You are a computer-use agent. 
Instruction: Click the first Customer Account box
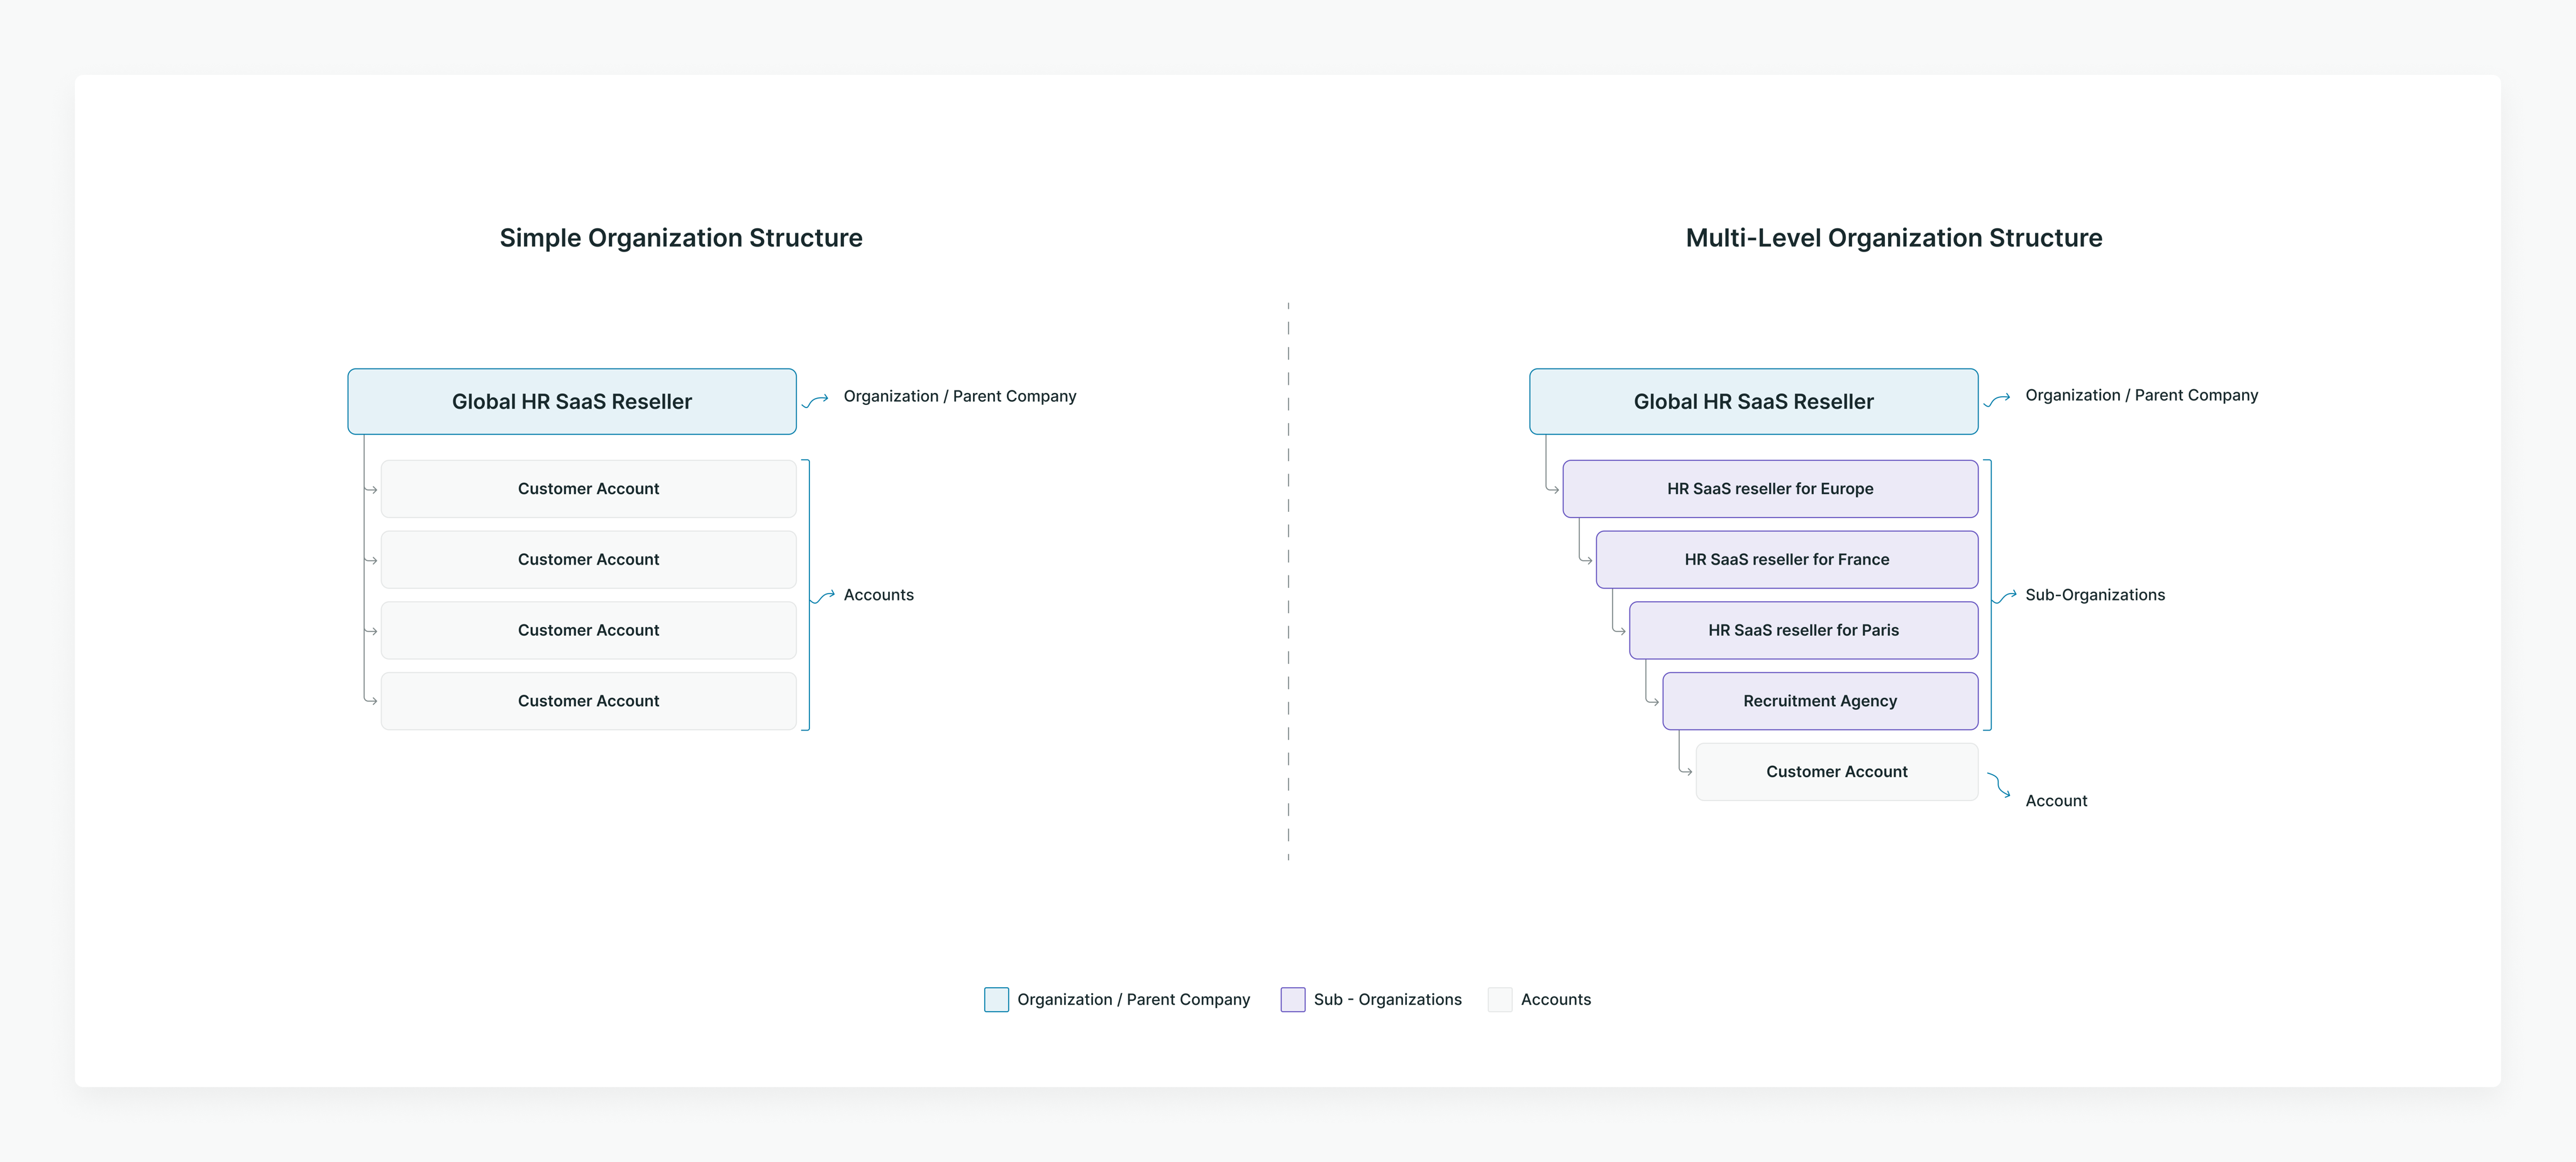click(x=588, y=488)
